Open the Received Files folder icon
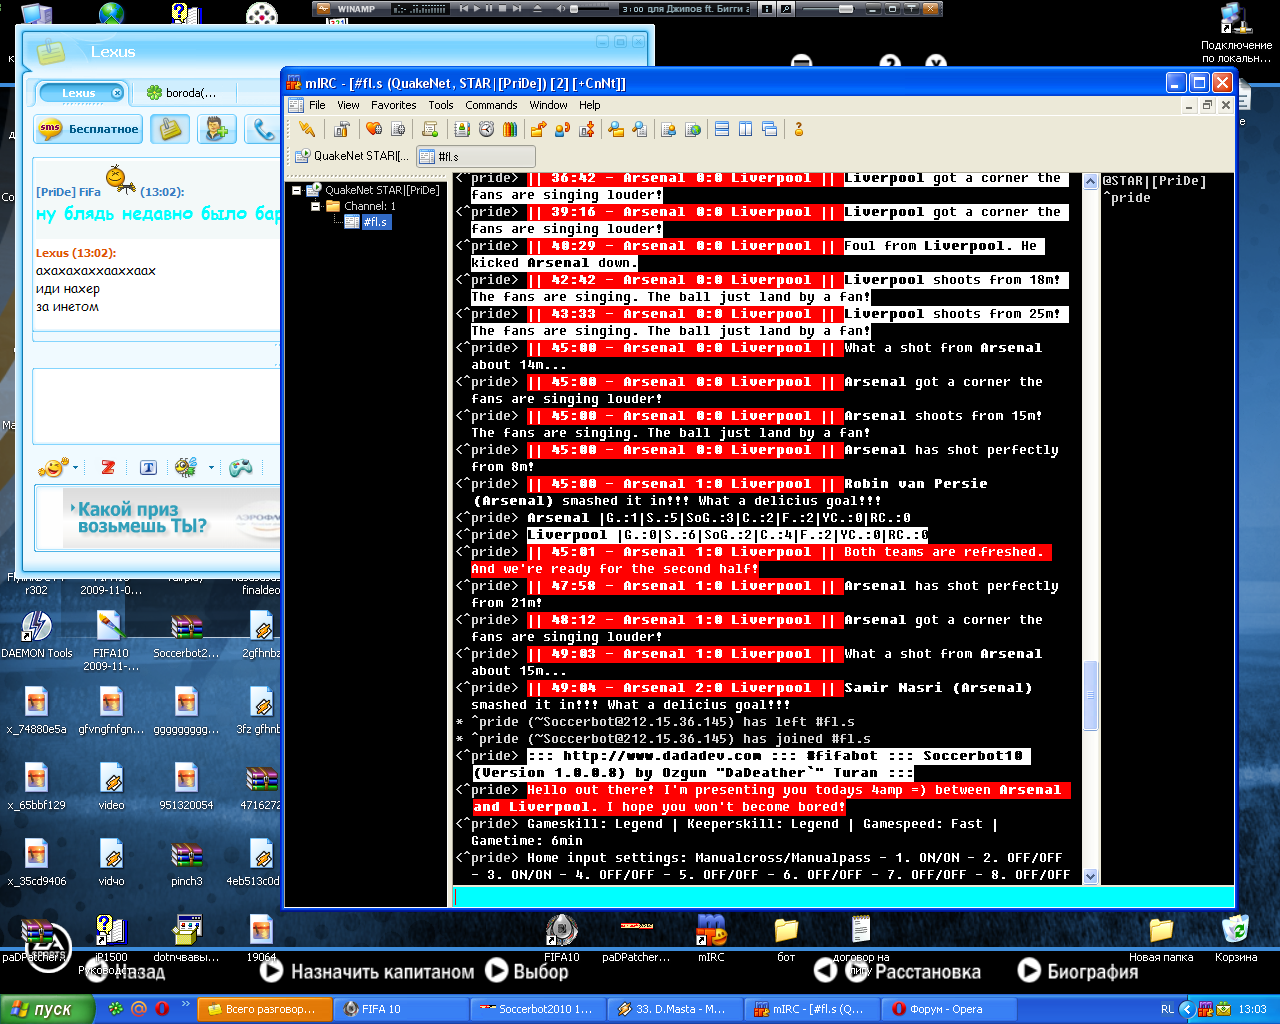The width and height of the screenshot is (1280, 1024). (x=616, y=129)
